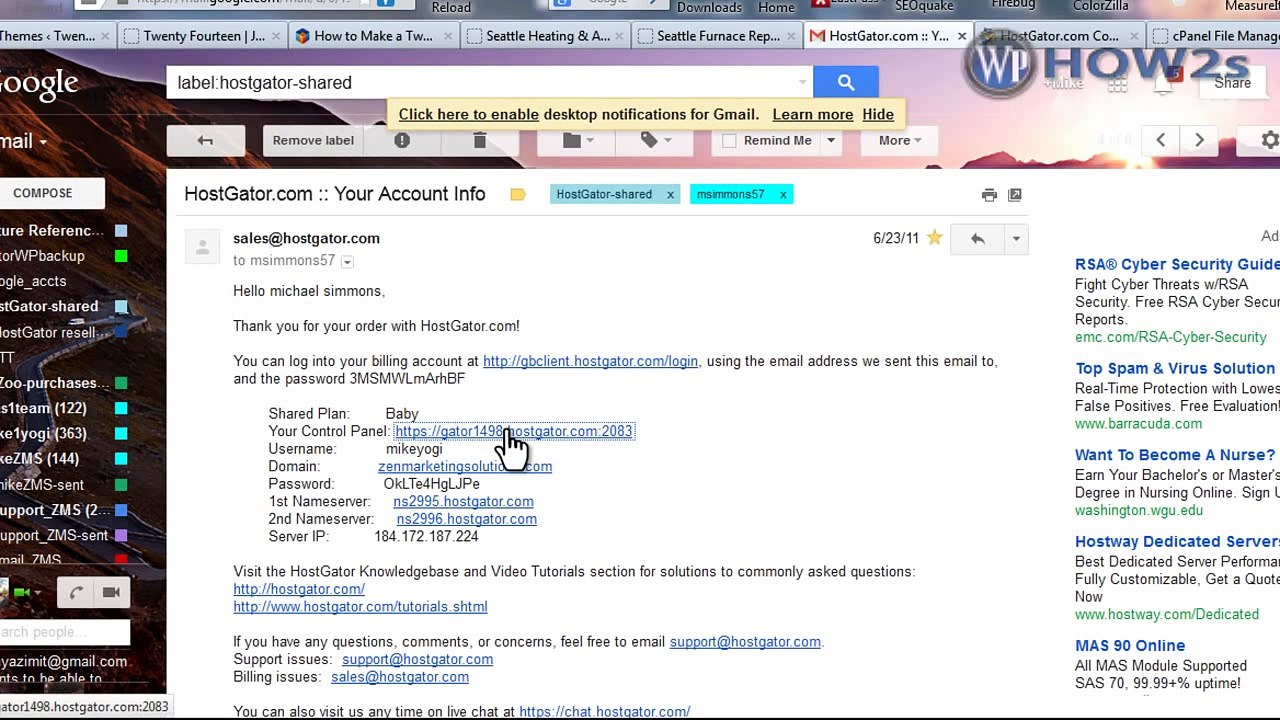The image size is (1280, 720).
Task: Delete email with trash icon
Action: 479,141
